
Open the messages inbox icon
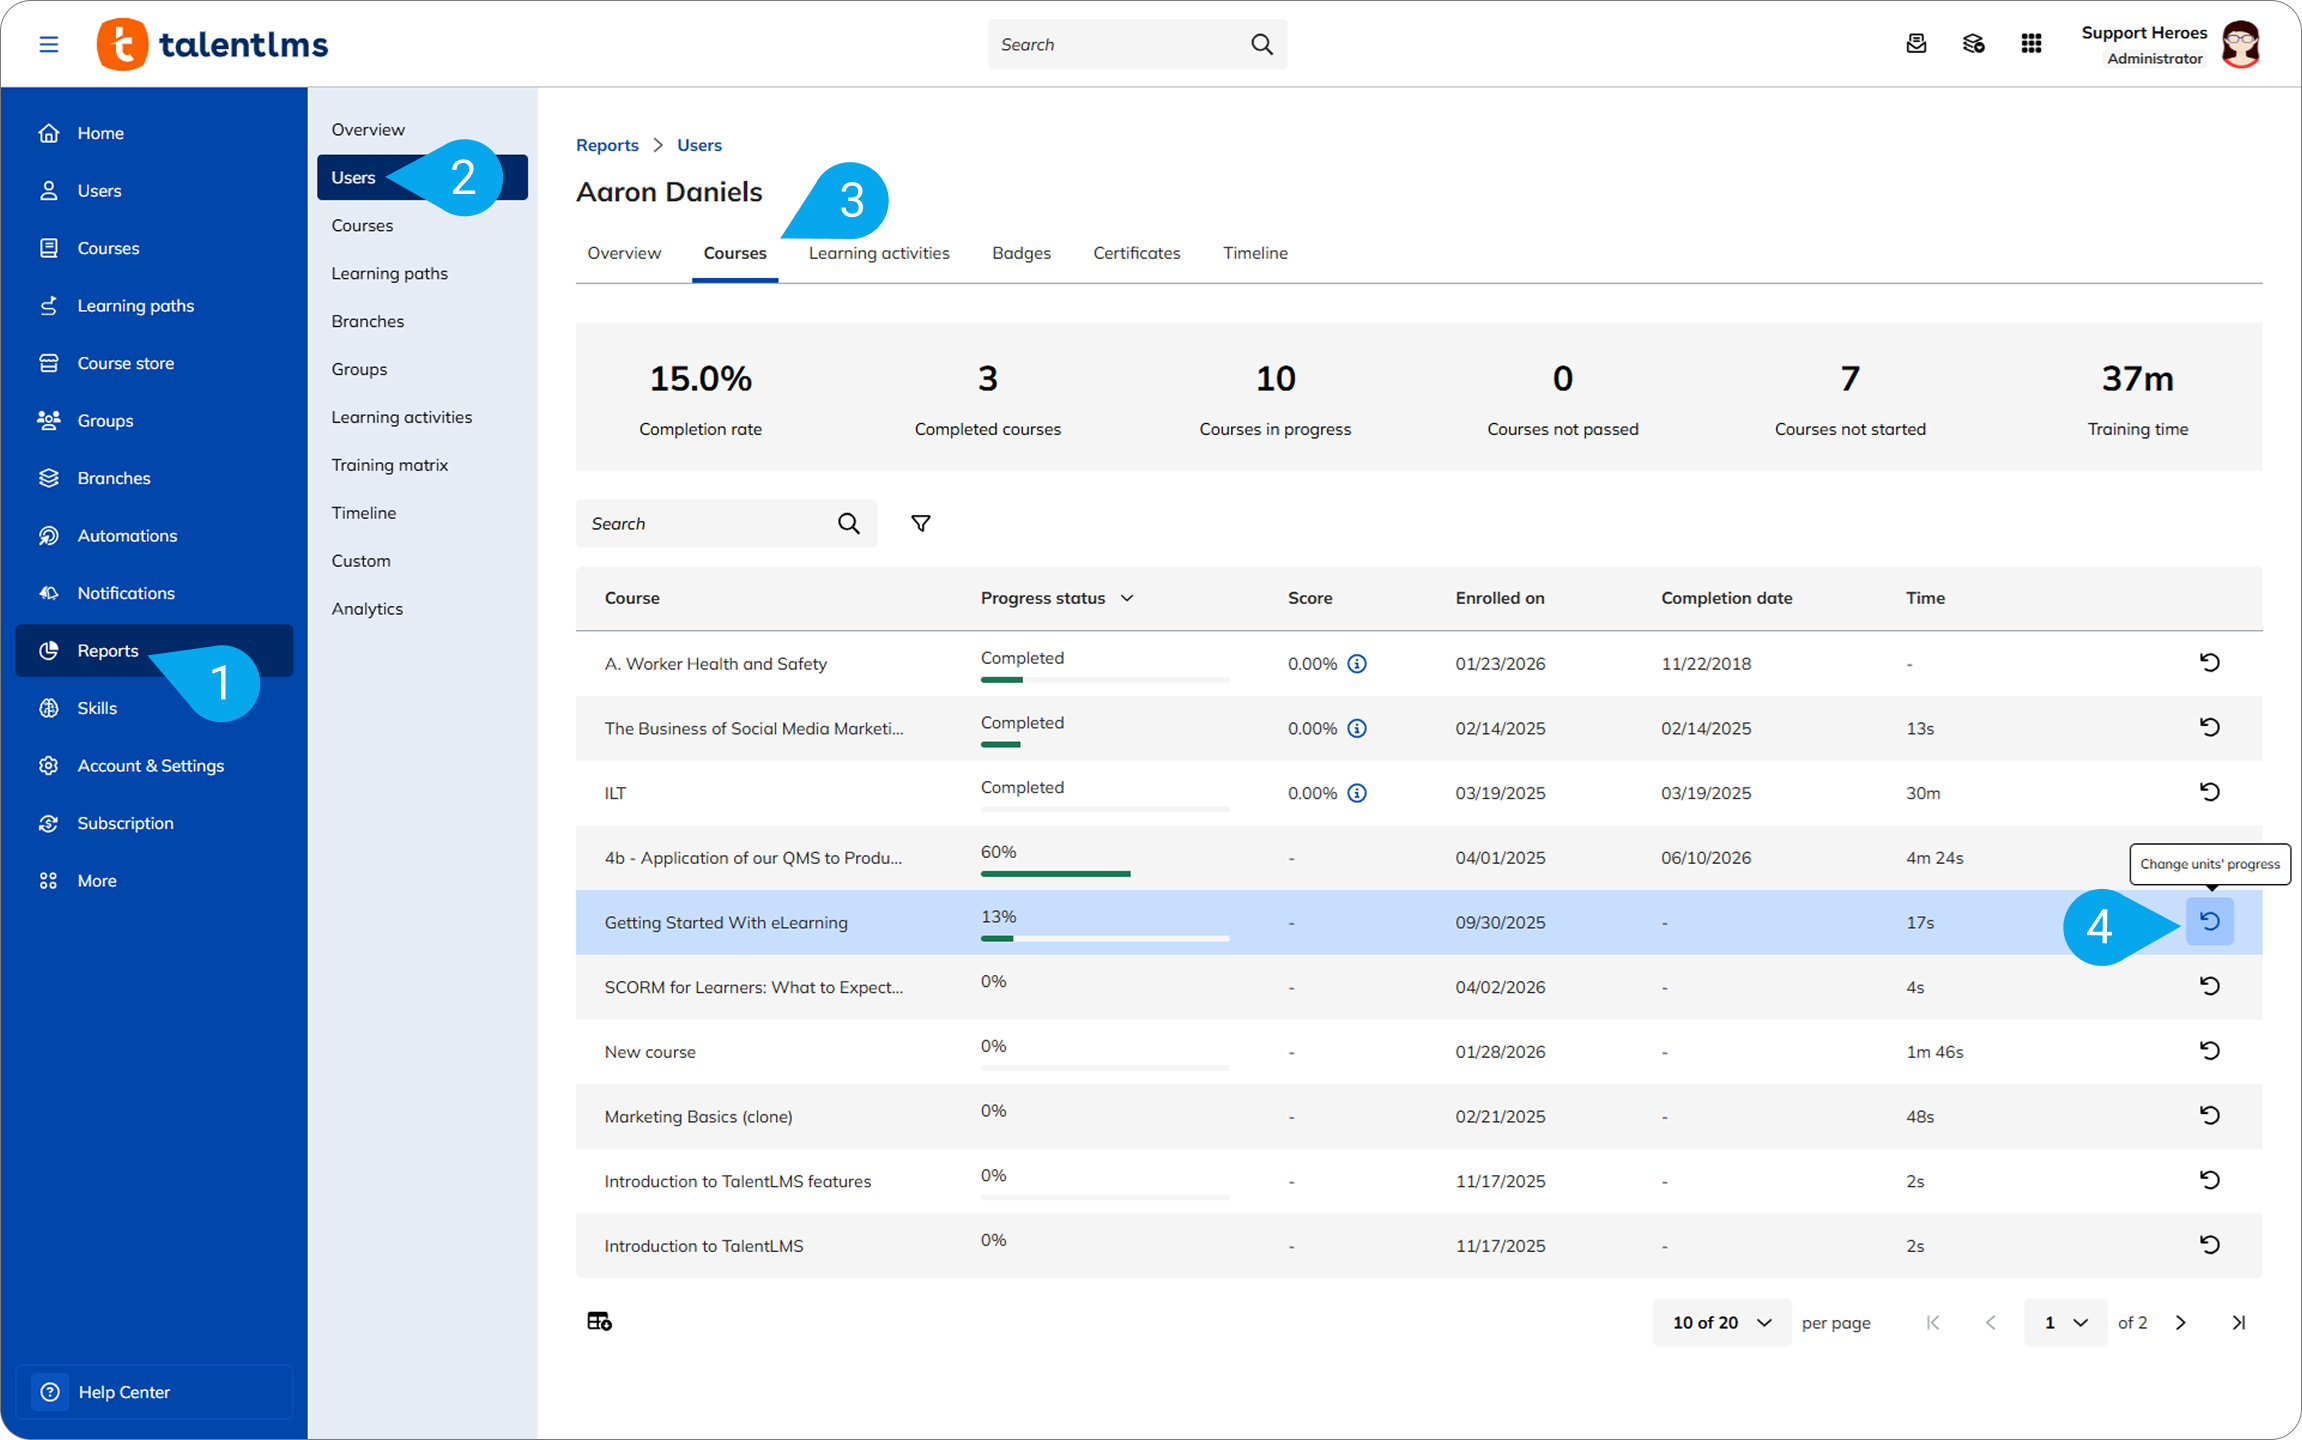pos(1916,44)
